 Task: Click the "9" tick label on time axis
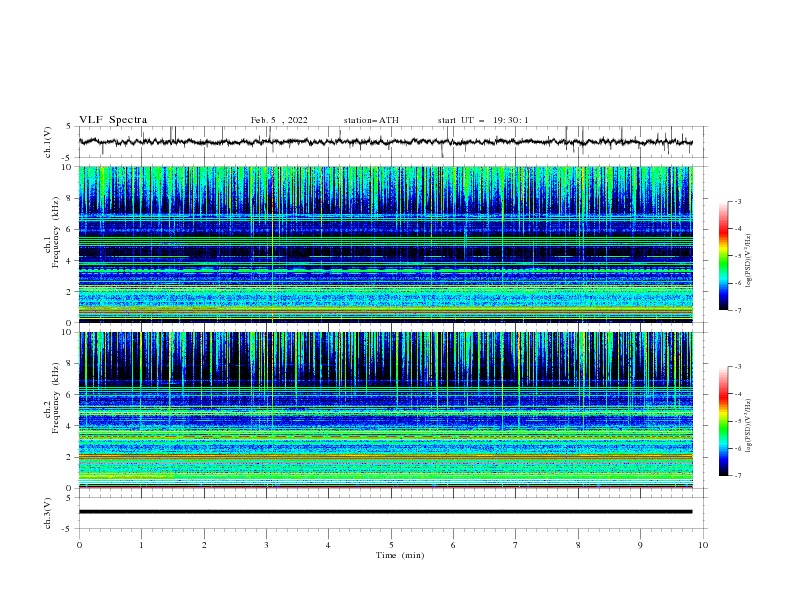640,545
